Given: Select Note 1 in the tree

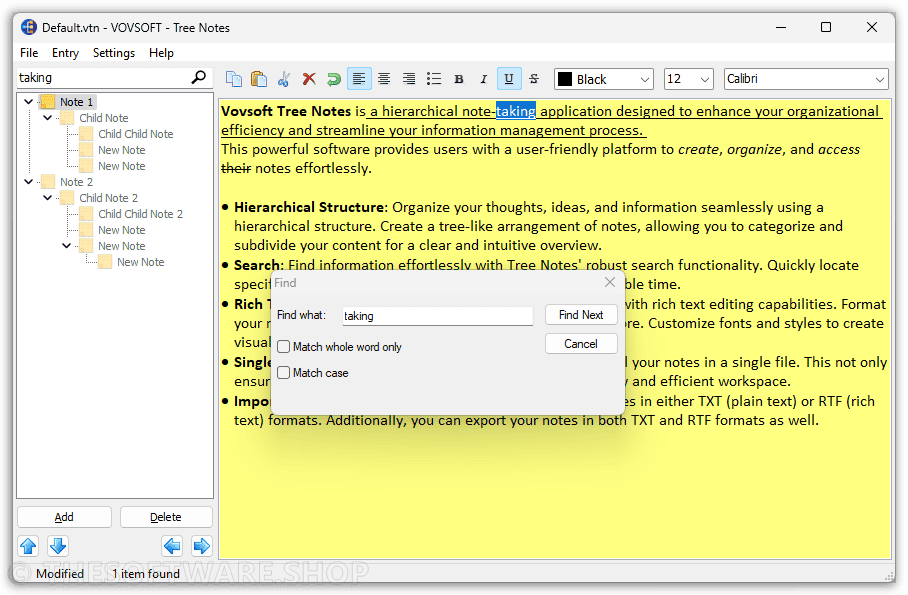Looking at the screenshot, I should click(x=76, y=102).
